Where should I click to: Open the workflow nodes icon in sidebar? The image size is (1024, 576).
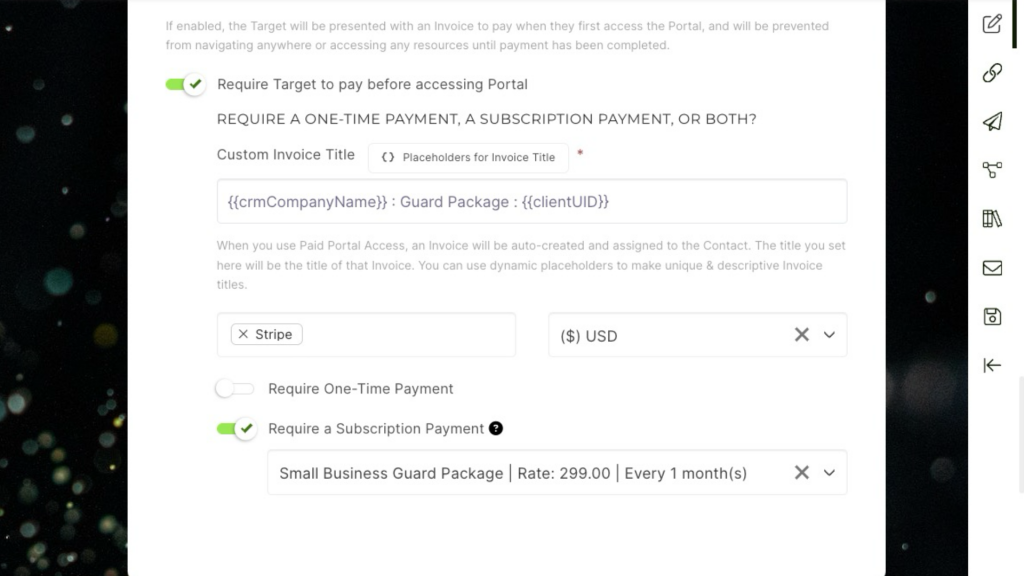pyautogui.click(x=992, y=170)
